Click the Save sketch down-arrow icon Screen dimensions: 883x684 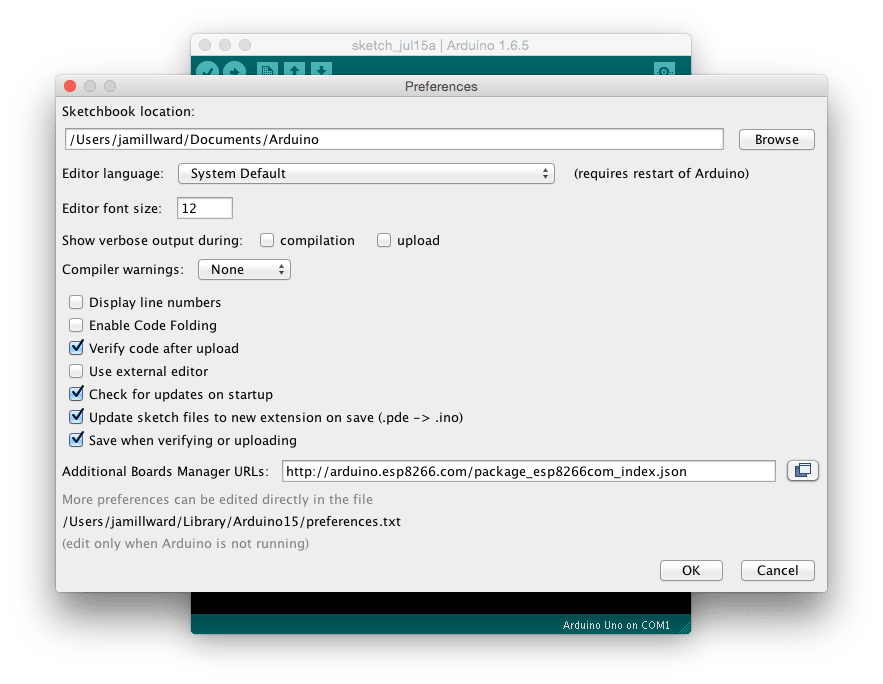(x=321, y=69)
